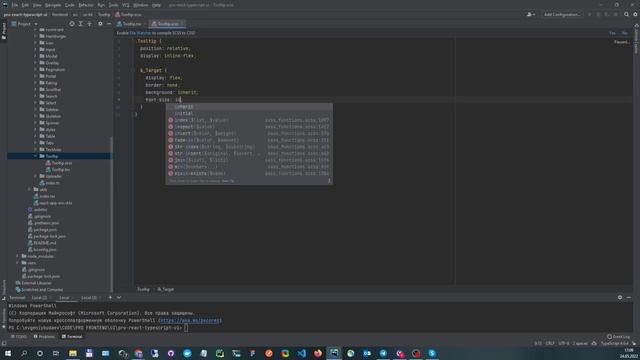Screen dimensions: 640x360
Task: Open the VCS menu
Action: (x=126, y=5)
